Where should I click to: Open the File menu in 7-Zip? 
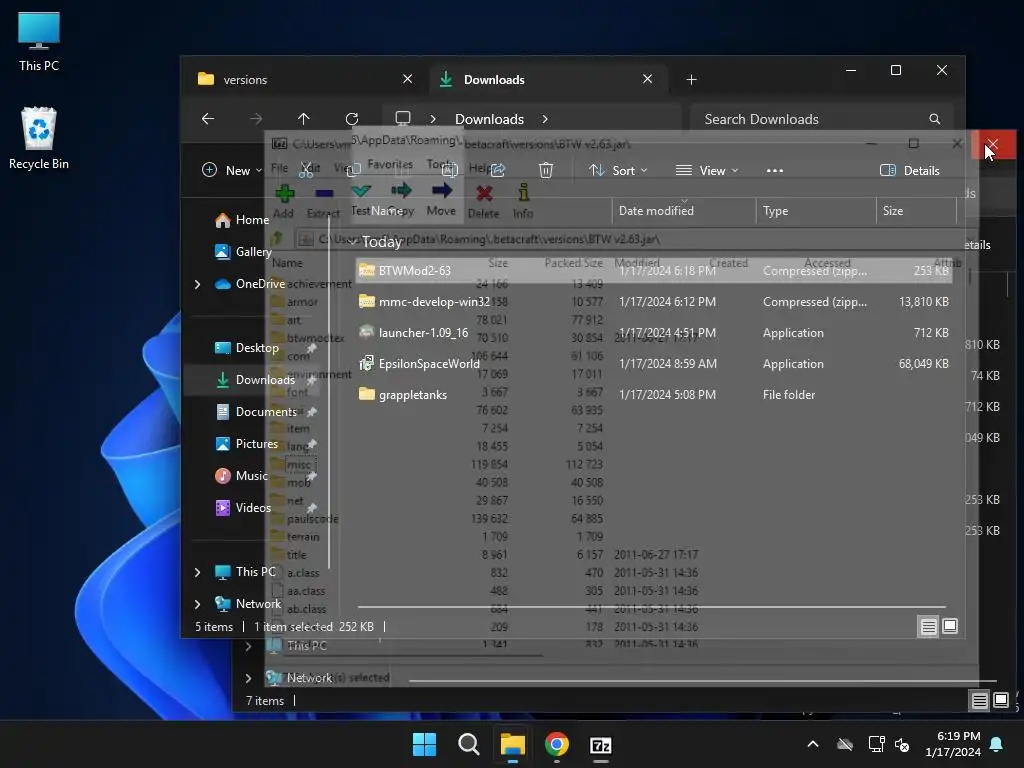tap(279, 168)
